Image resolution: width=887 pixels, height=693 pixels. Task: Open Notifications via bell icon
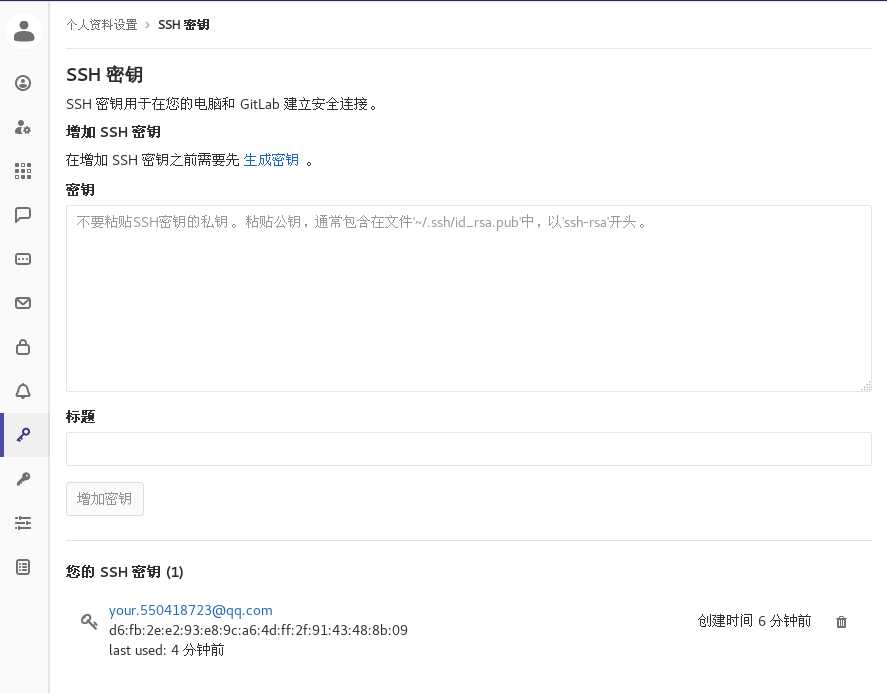click(x=23, y=391)
